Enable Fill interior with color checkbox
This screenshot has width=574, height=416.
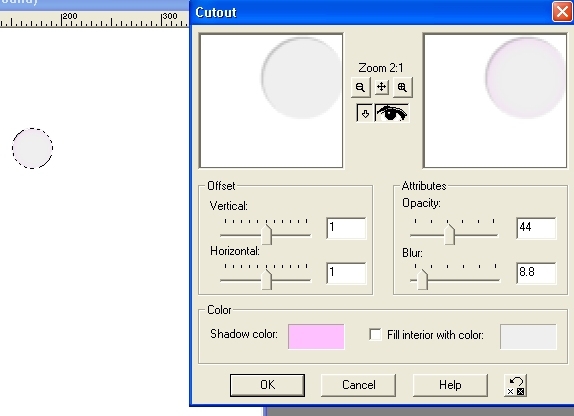point(375,335)
